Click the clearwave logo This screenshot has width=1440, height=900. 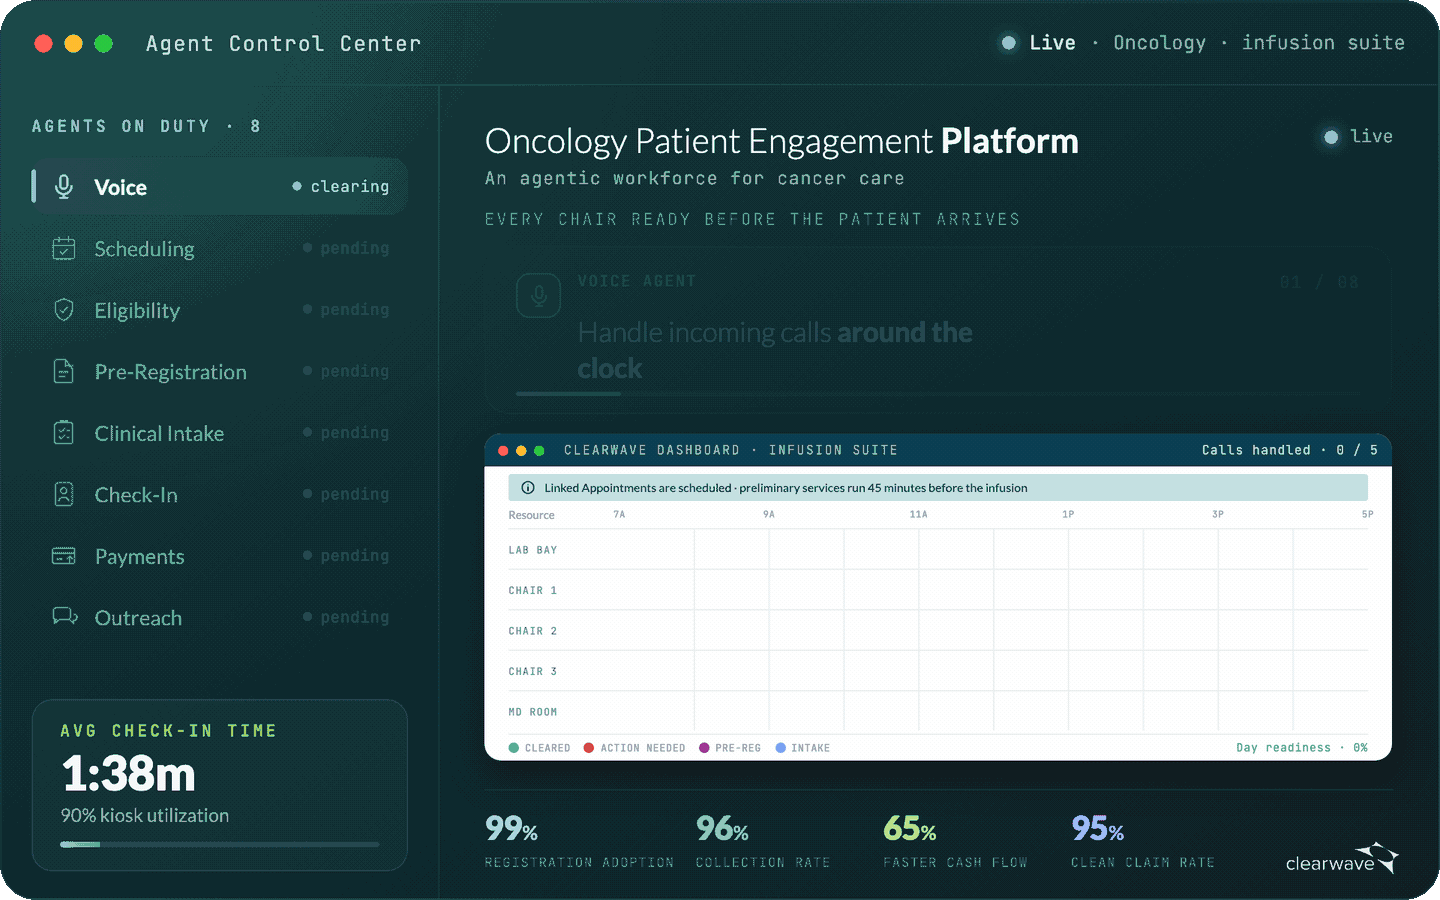[x=1342, y=859]
